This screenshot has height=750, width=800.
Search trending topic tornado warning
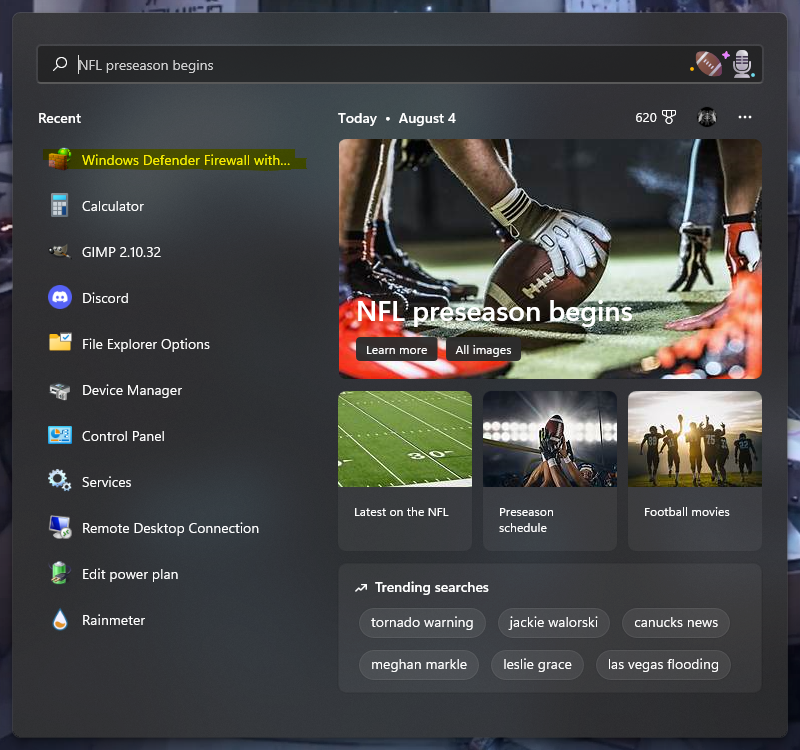click(x=422, y=622)
